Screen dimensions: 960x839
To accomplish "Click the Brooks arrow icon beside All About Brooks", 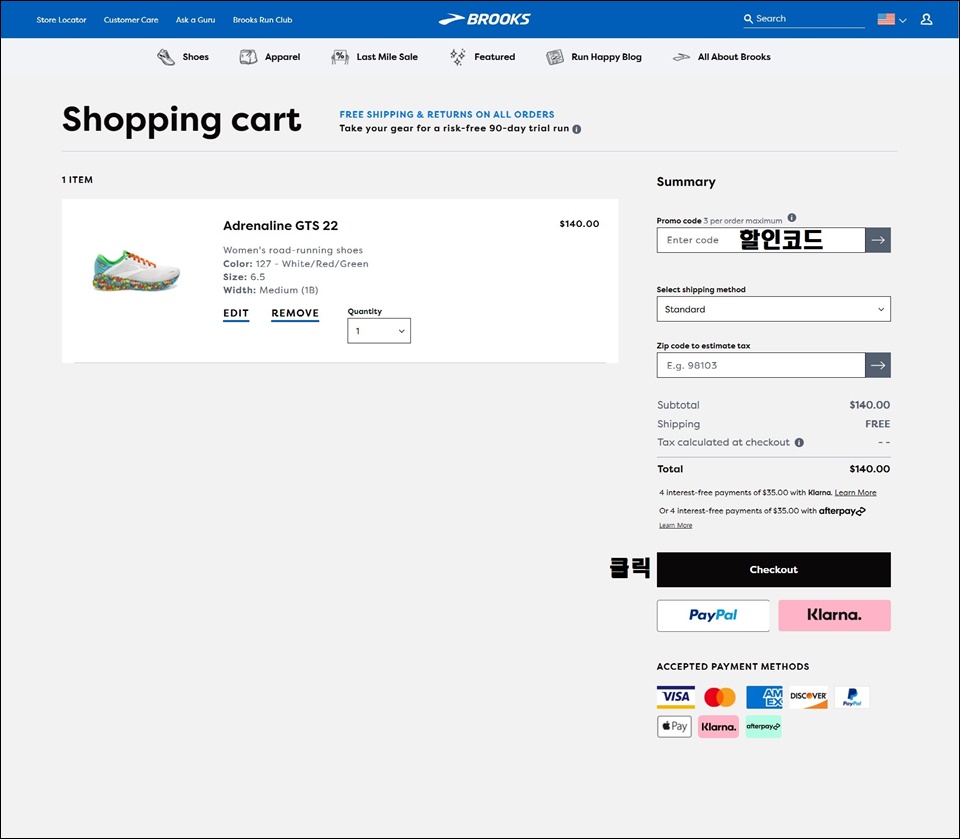I will (681, 57).
